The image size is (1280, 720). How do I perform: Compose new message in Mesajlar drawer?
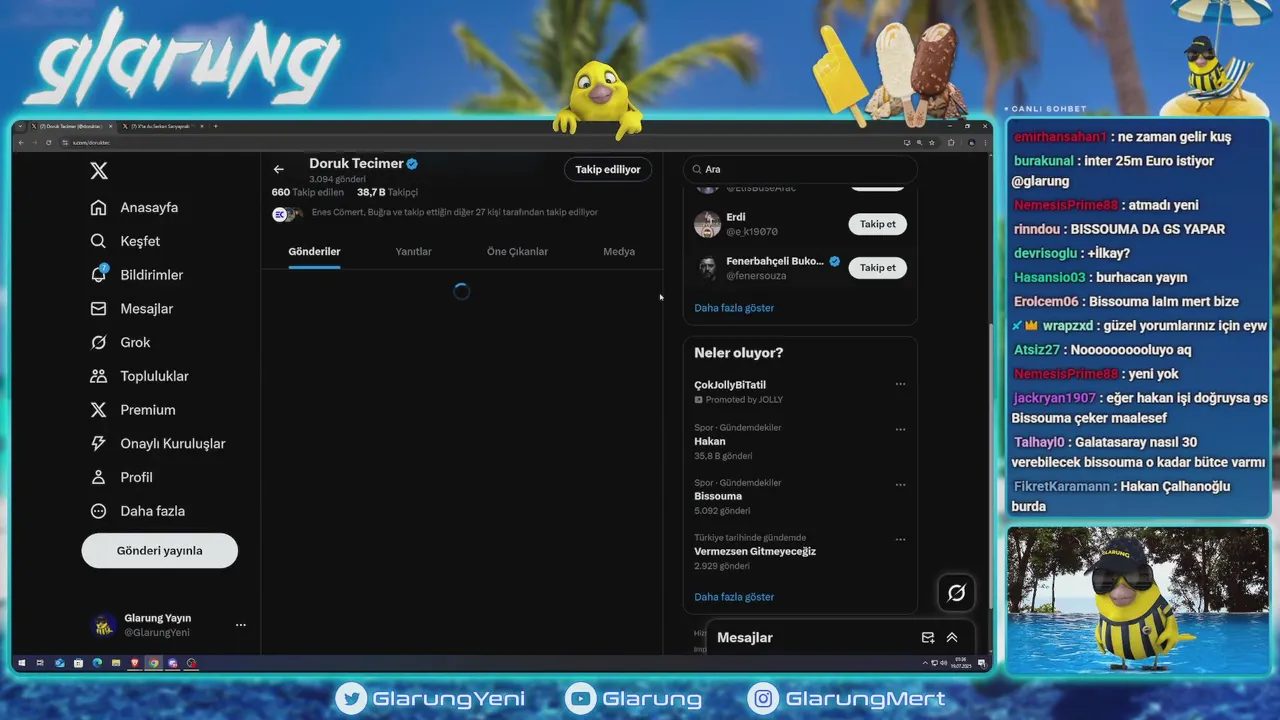click(x=928, y=637)
